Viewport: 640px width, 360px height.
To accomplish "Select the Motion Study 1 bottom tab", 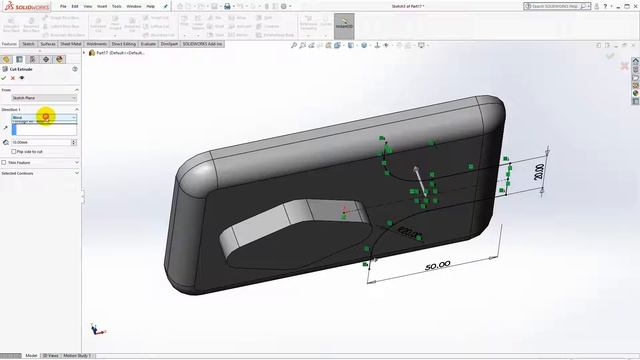I will (77, 356).
